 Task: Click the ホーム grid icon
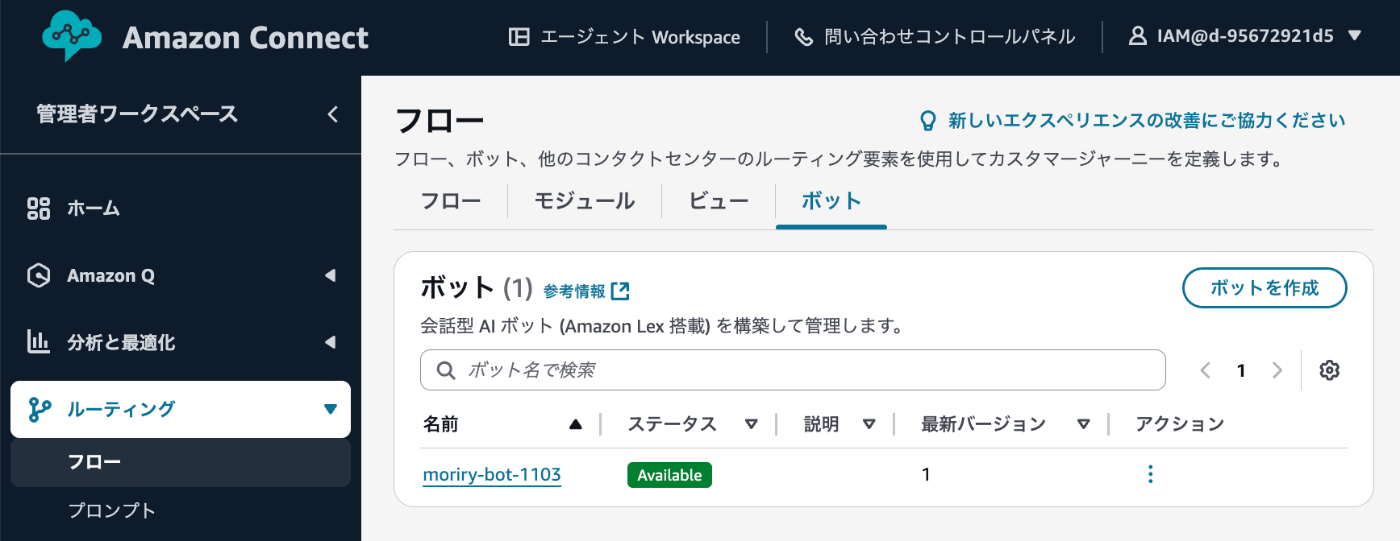point(38,209)
